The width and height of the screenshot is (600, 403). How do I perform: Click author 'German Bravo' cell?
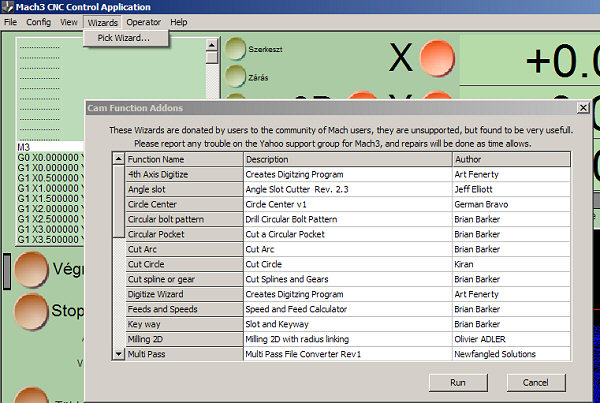click(x=511, y=204)
